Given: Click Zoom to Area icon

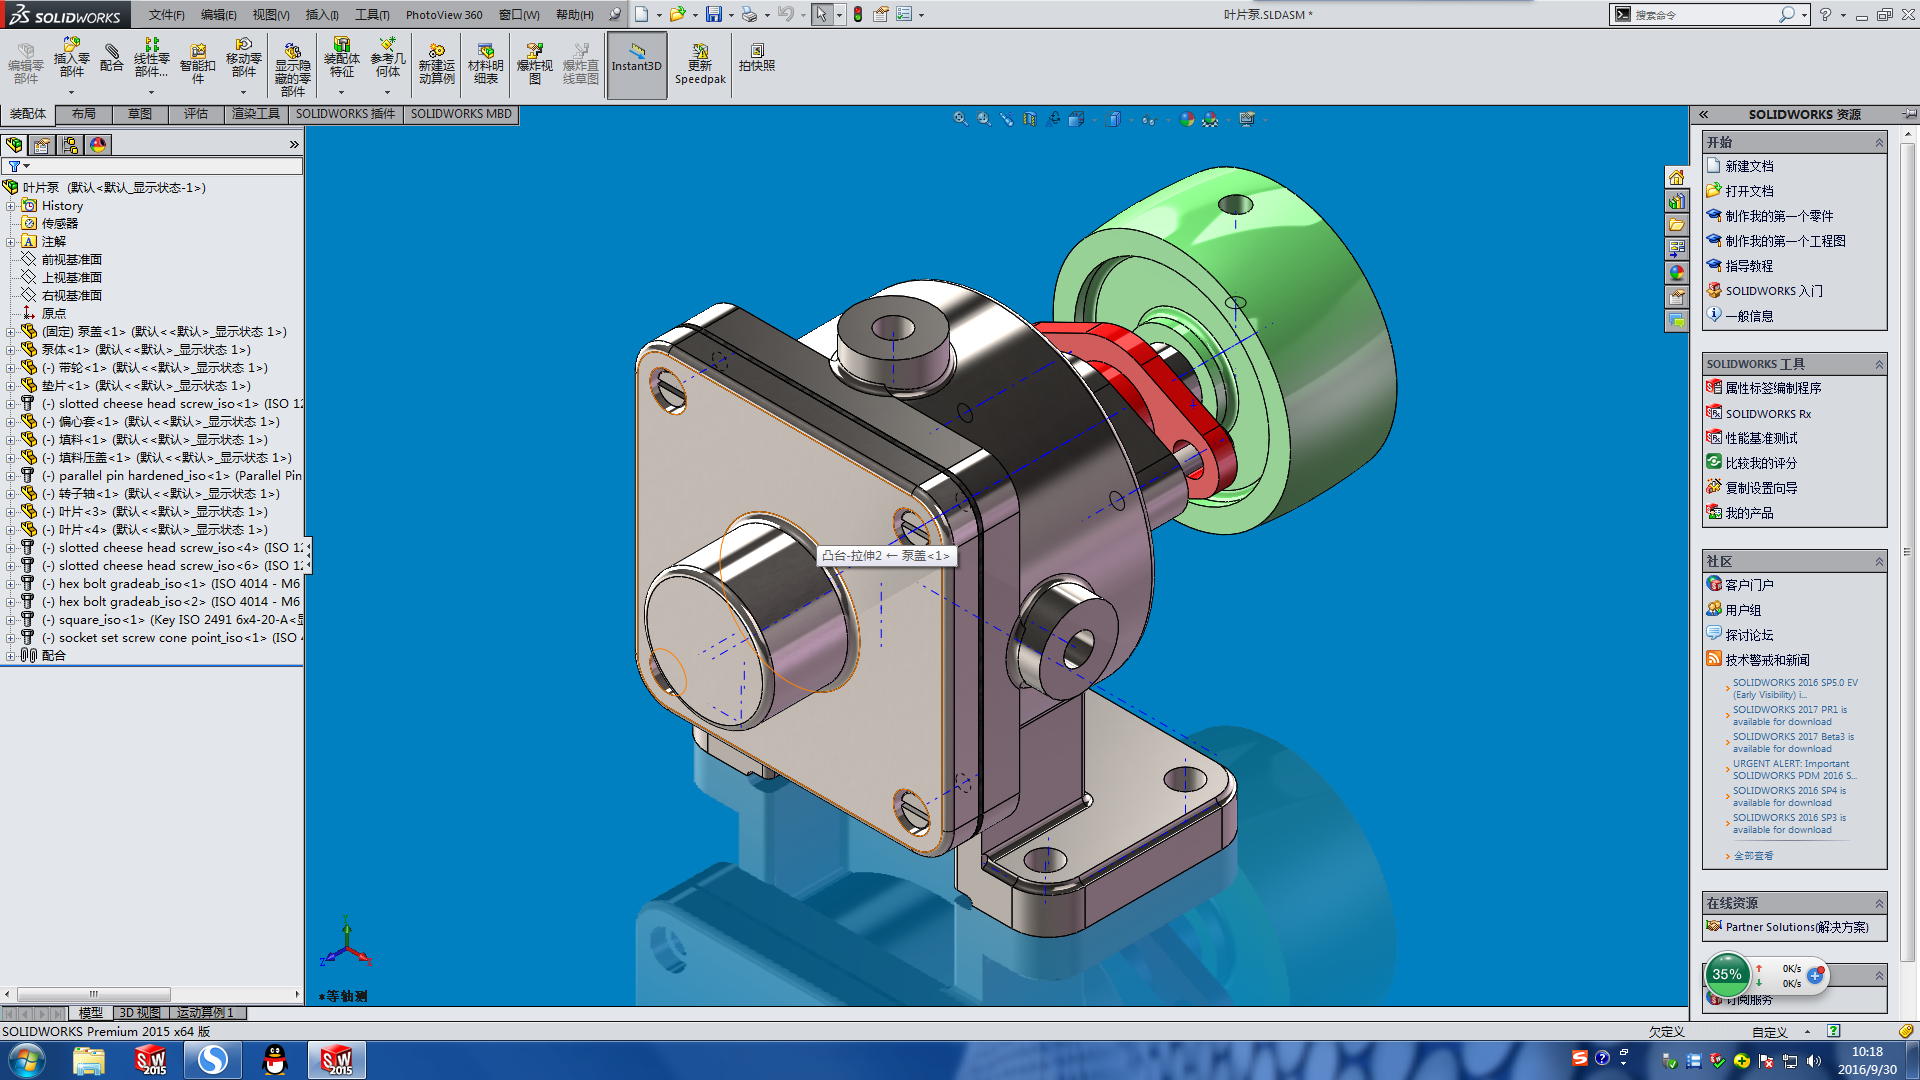Looking at the screenshot, I should (984, 119).
